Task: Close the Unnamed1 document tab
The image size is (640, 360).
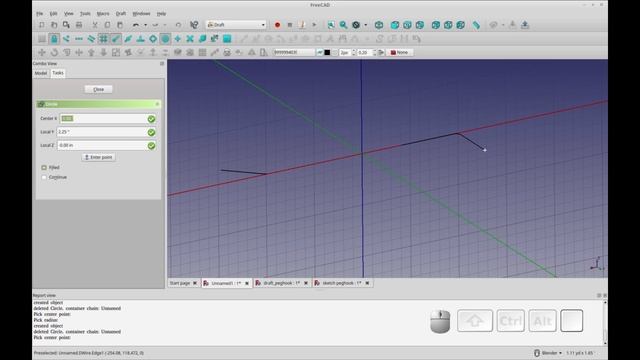Action: (x=247, y=283)
